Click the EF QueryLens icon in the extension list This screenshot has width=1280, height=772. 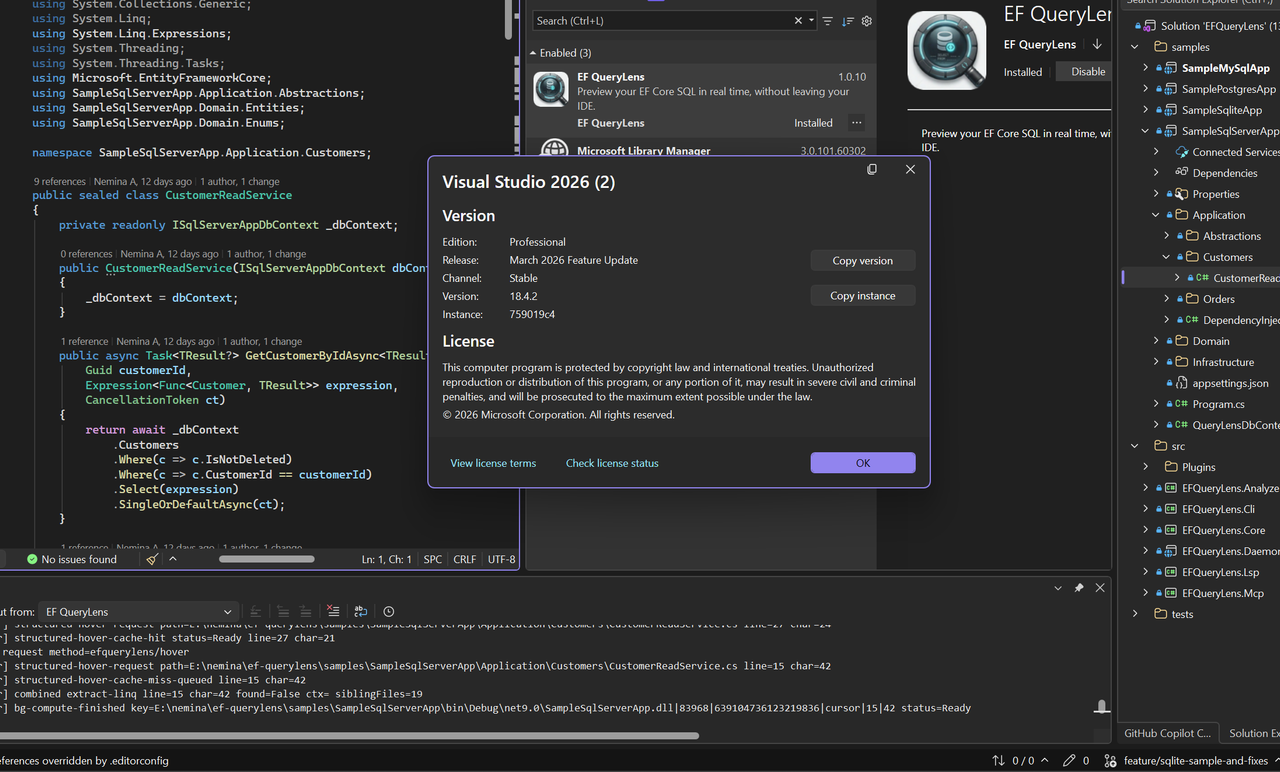(551, 89)
